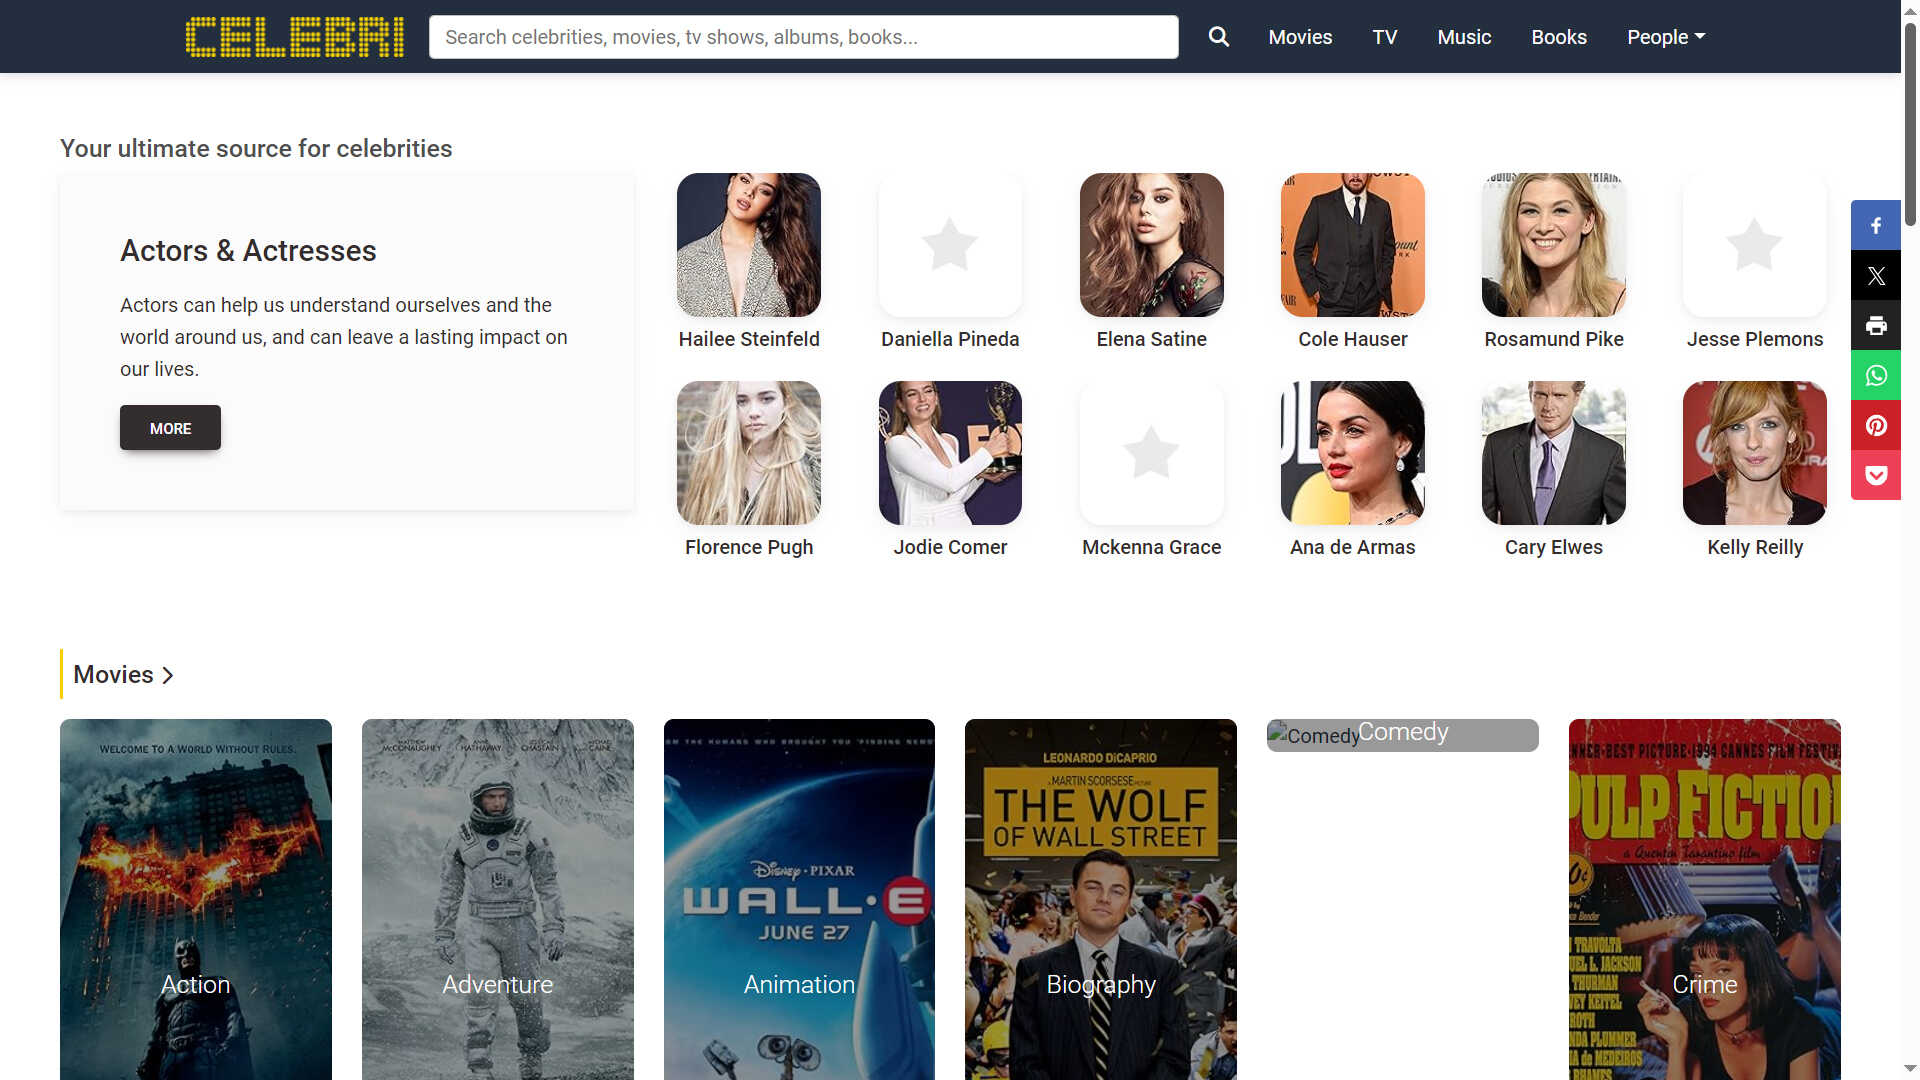Click the celebrity search input field
Viewport: 1920px width, 1080px height.
coord(803,37)
